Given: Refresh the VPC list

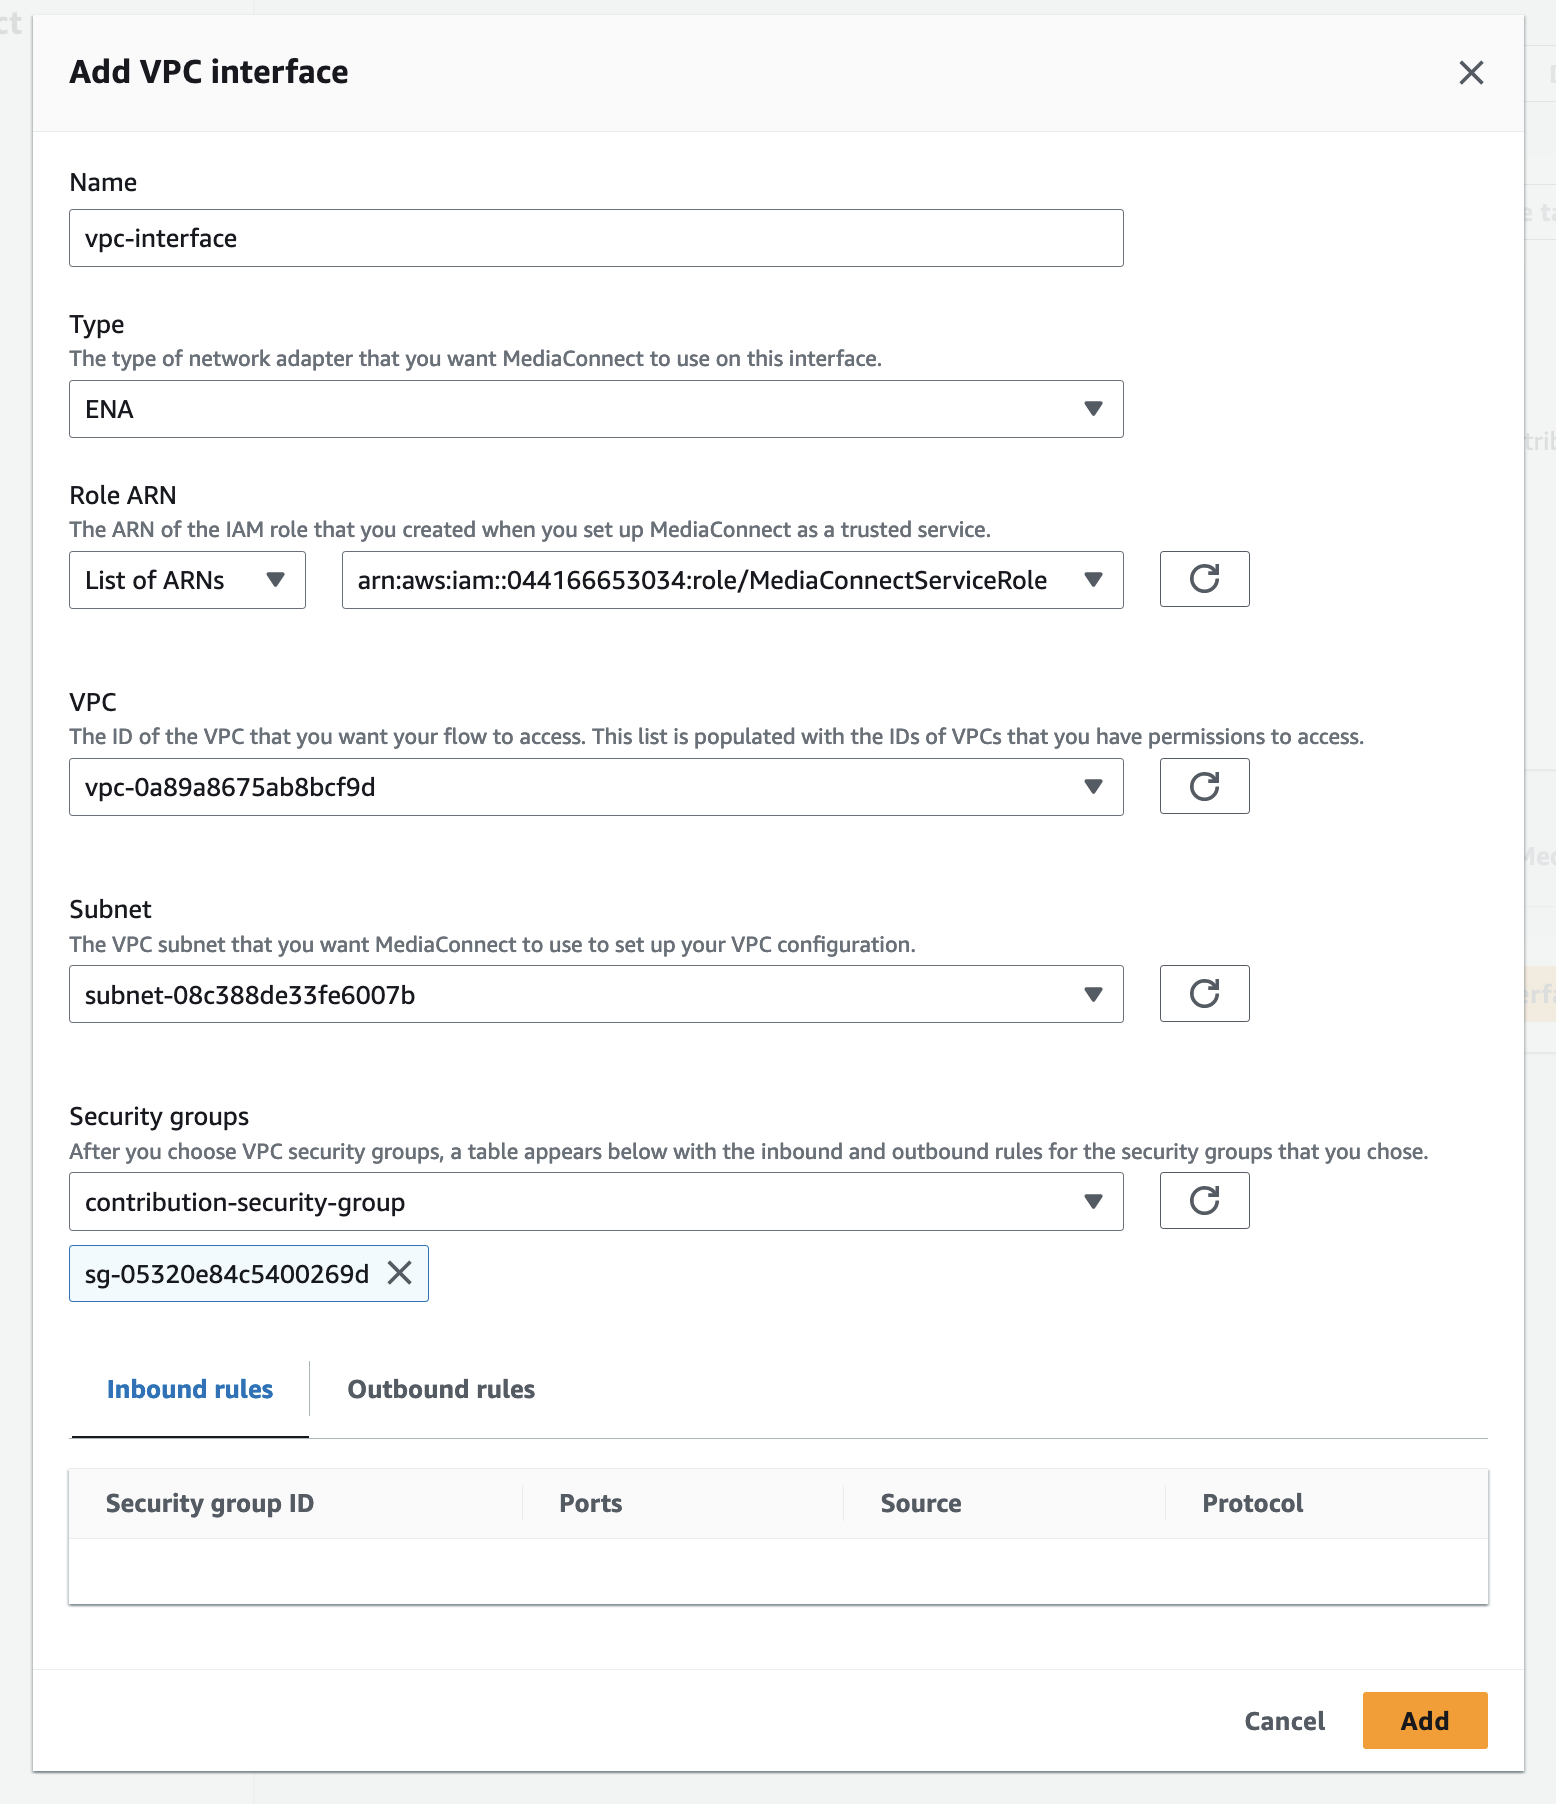Looking at the screenshot, I should pos(1204,786).
